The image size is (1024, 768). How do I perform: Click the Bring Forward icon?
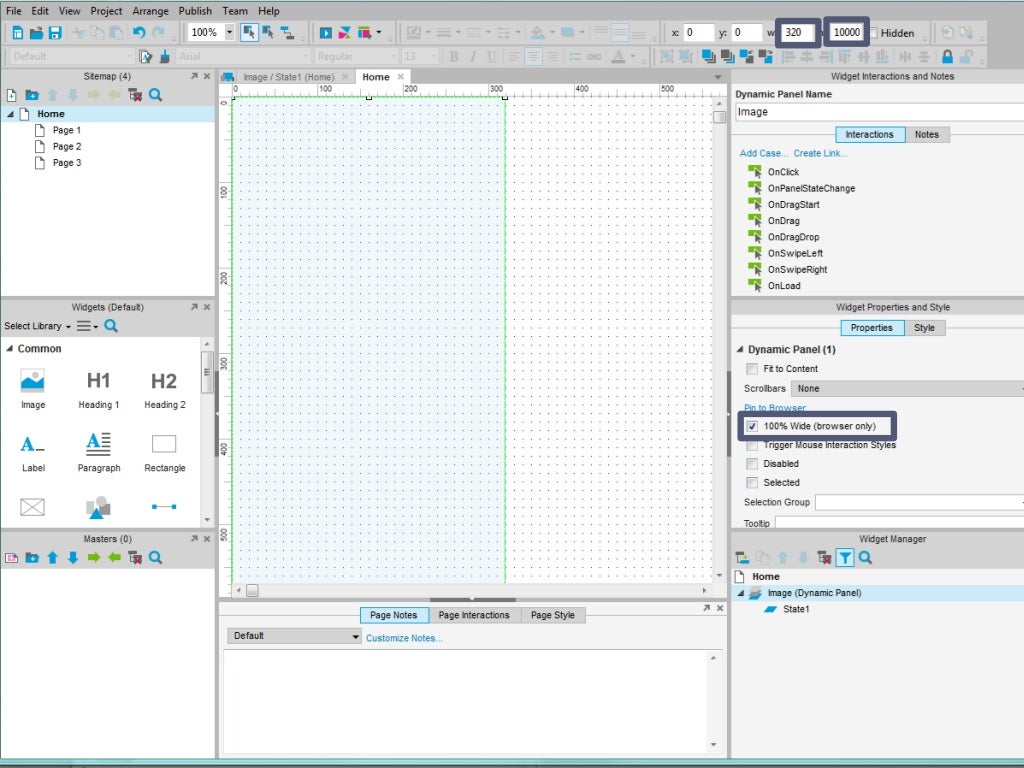pyautogui.click(x=746, y=57)
